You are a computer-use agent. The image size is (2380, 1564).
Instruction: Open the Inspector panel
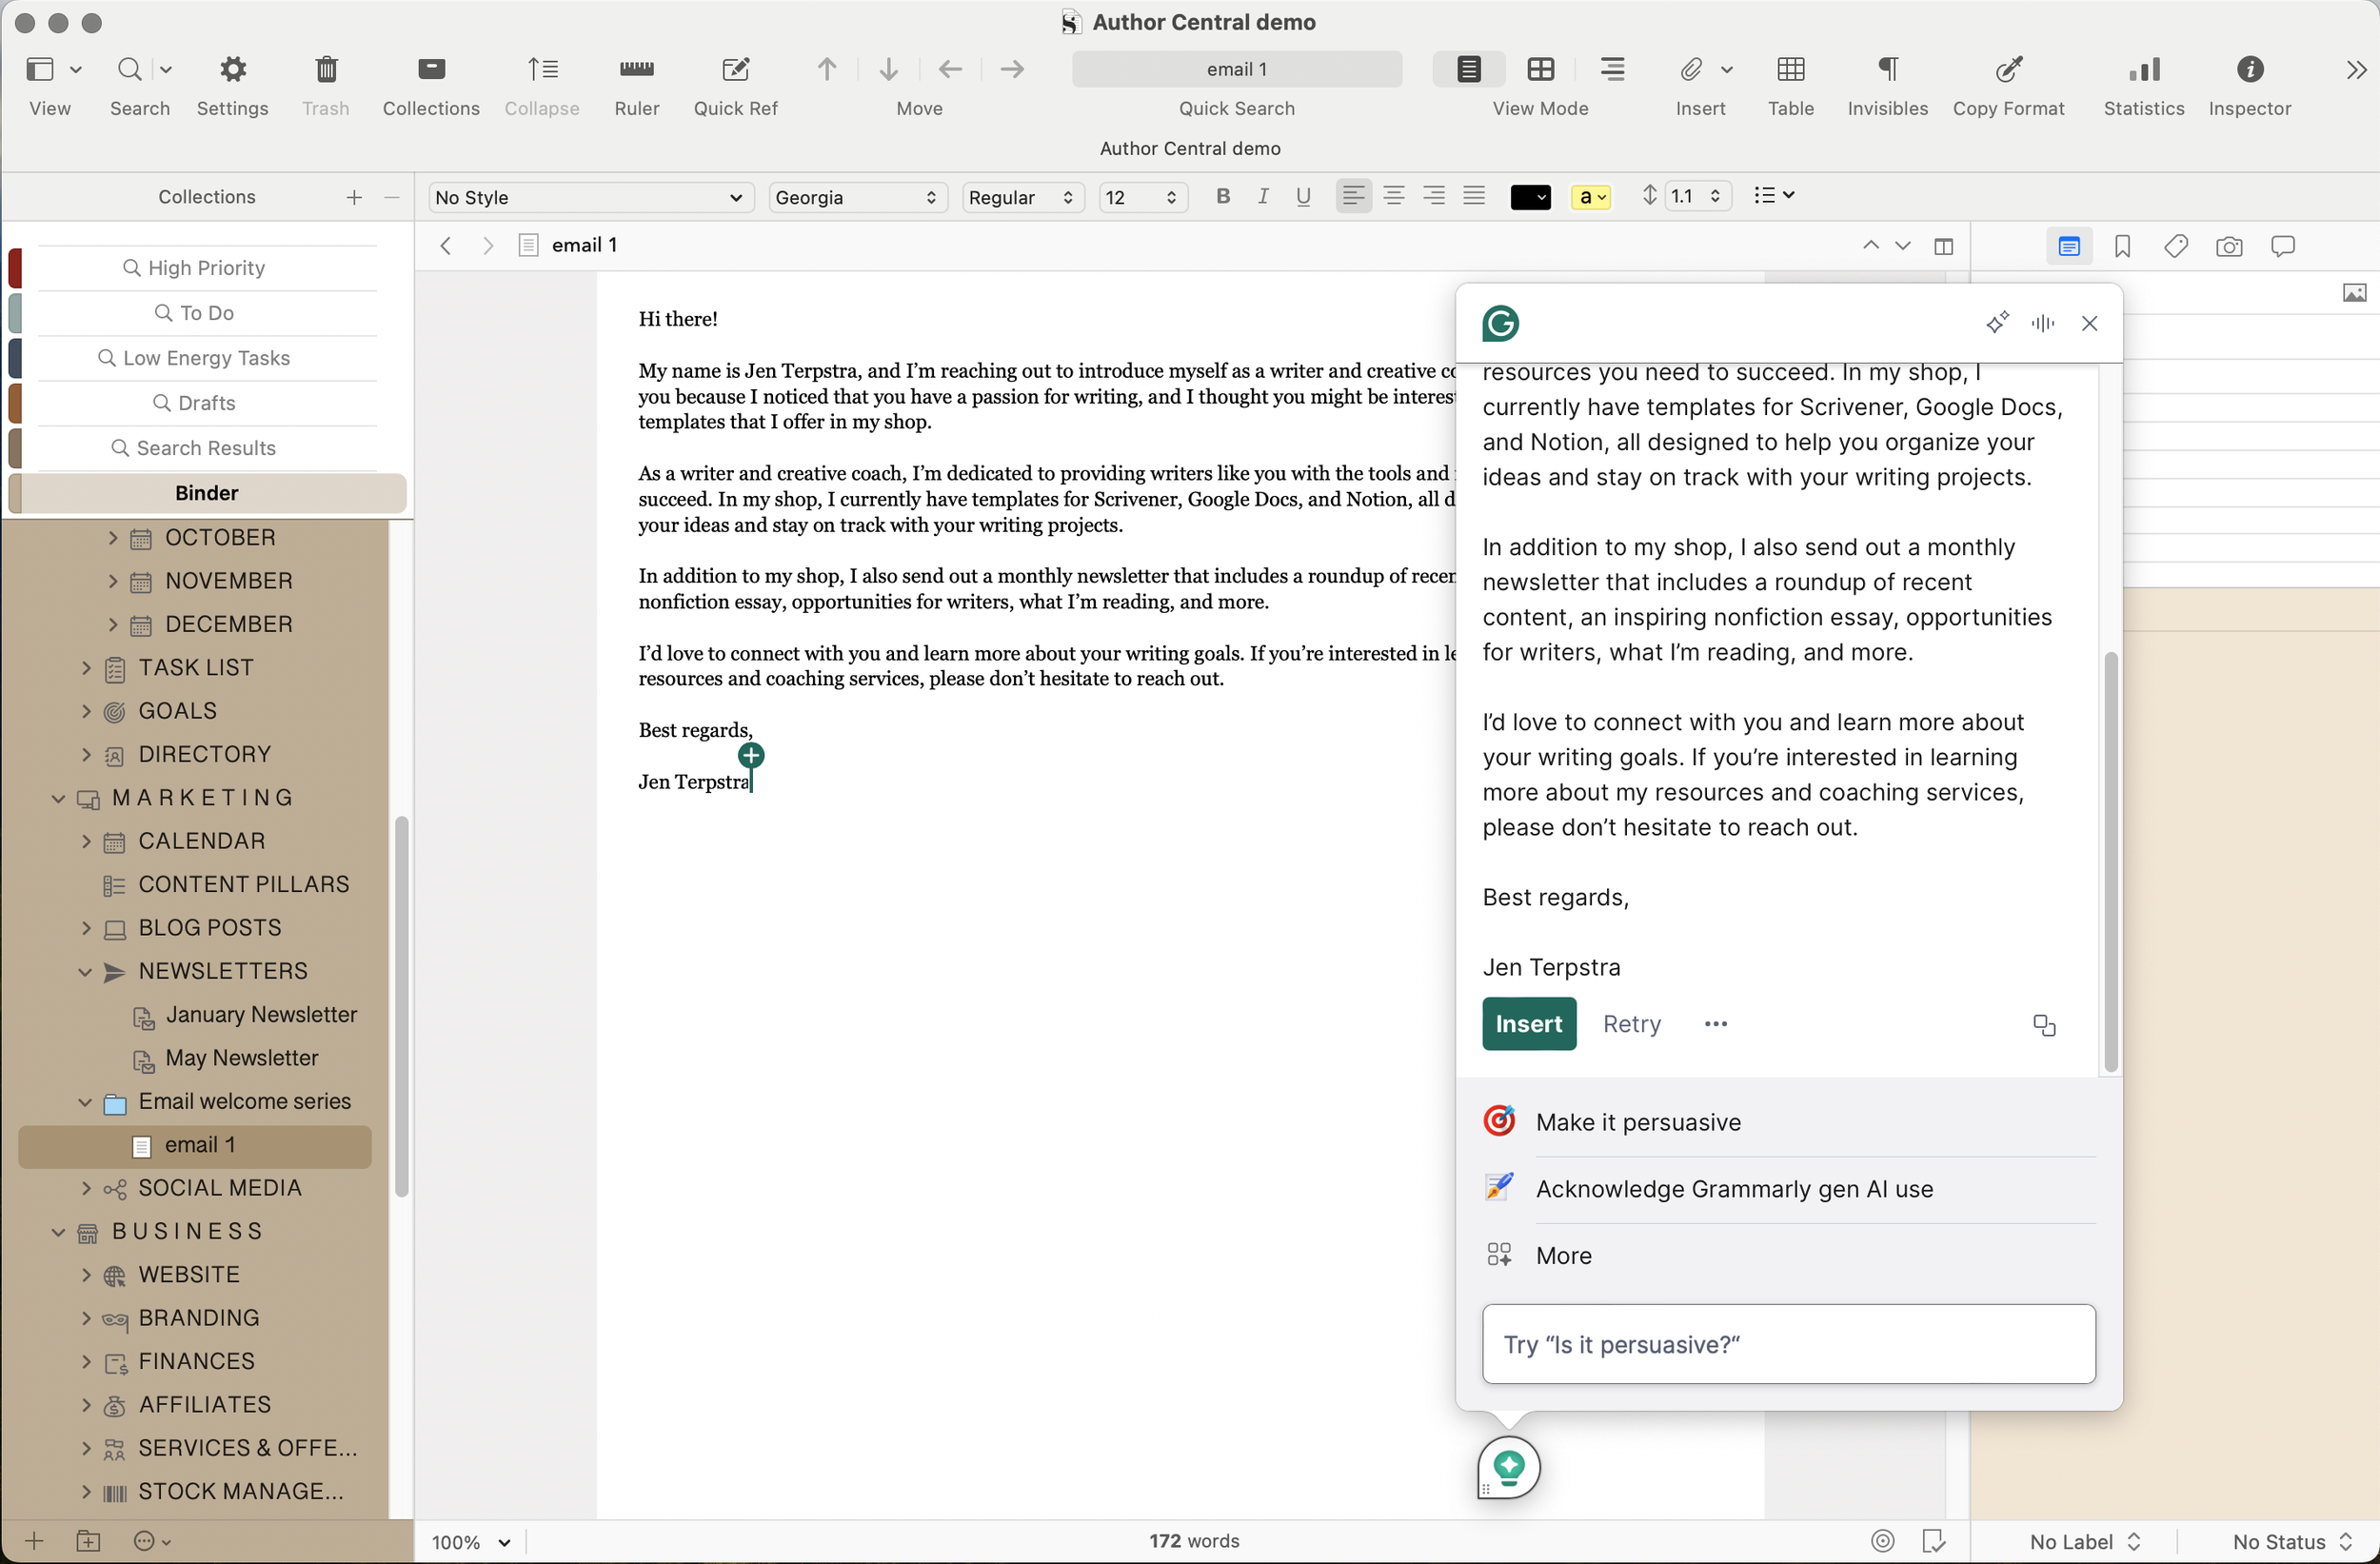(x=2250, y=83)
